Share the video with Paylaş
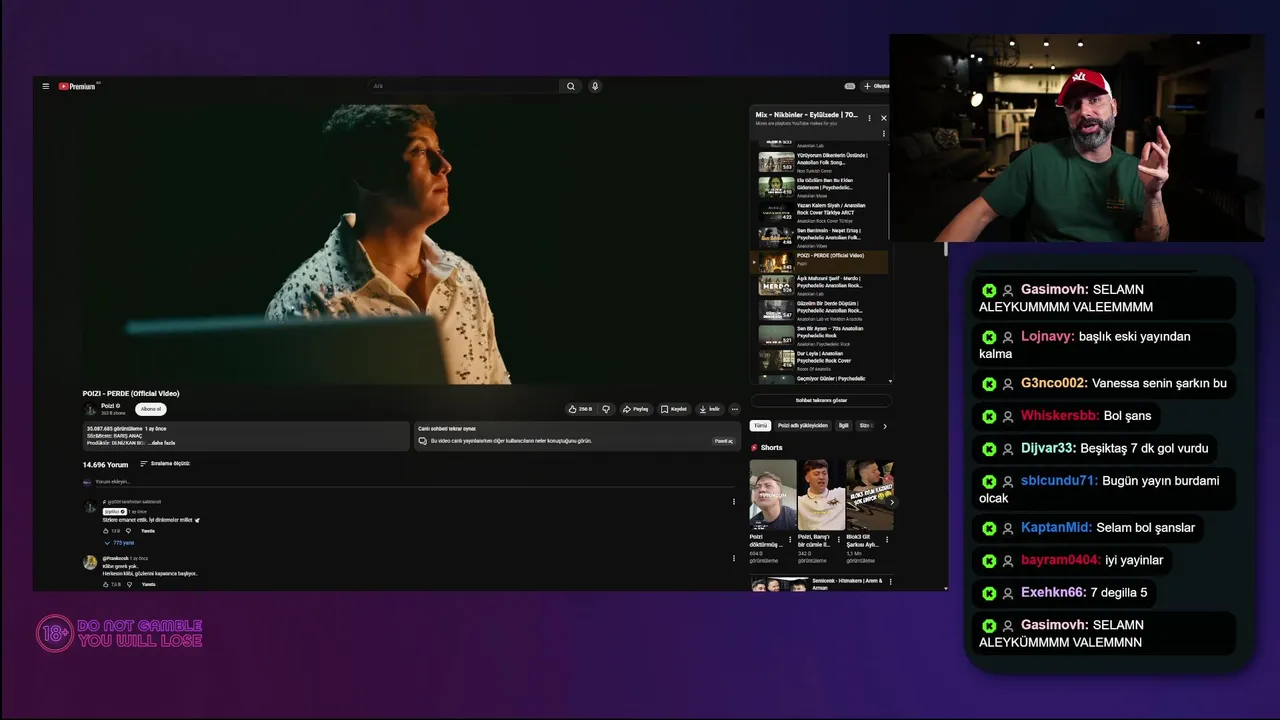Image resolution: width=1280 pixels, height=720 pixels. [635, 409]
